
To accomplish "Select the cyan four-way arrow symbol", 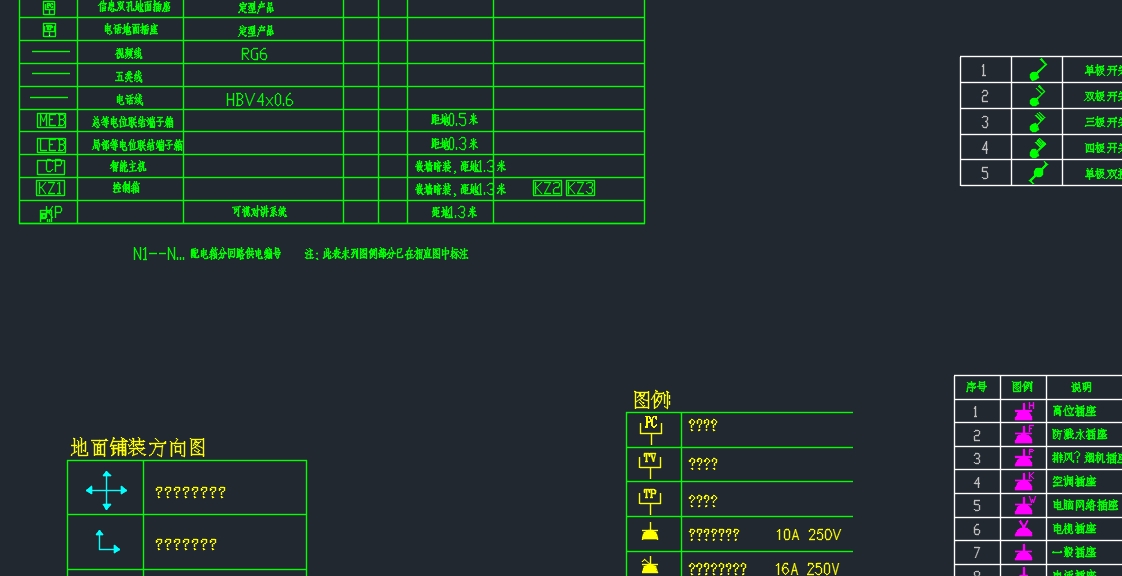I will click(107, 490).
